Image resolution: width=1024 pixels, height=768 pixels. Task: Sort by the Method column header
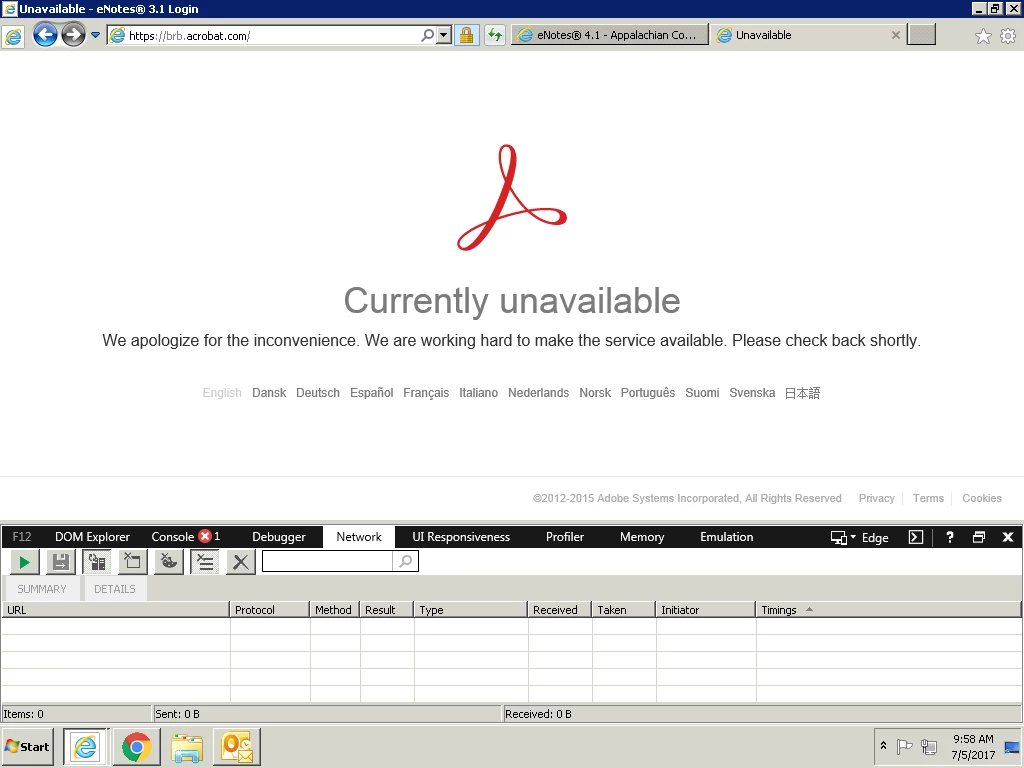(x=334, y=610)
